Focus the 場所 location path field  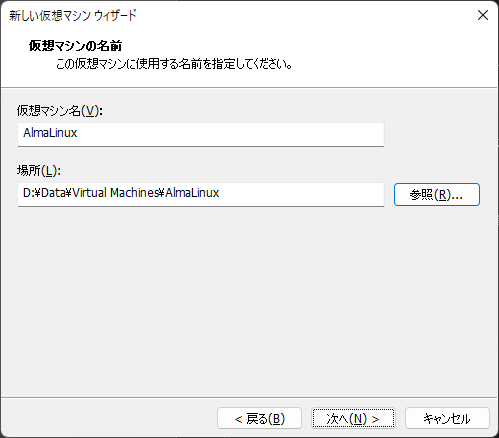tap(201, 194)
